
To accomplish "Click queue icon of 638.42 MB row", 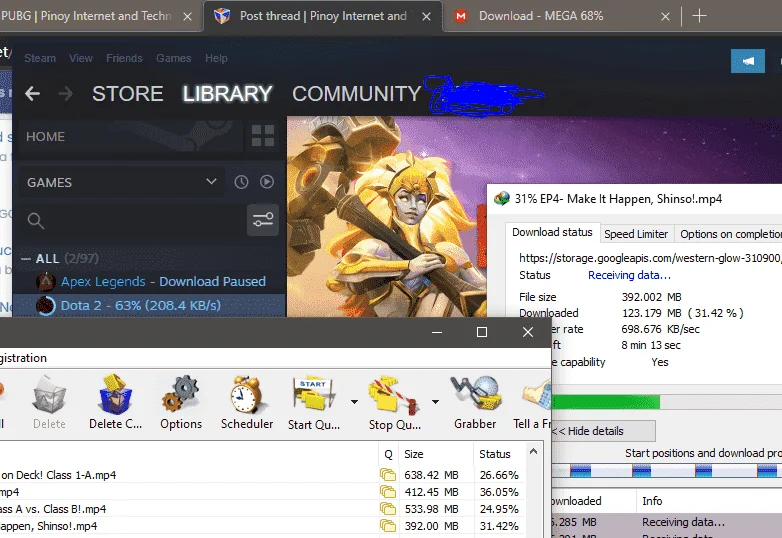I will coord(388,475).
